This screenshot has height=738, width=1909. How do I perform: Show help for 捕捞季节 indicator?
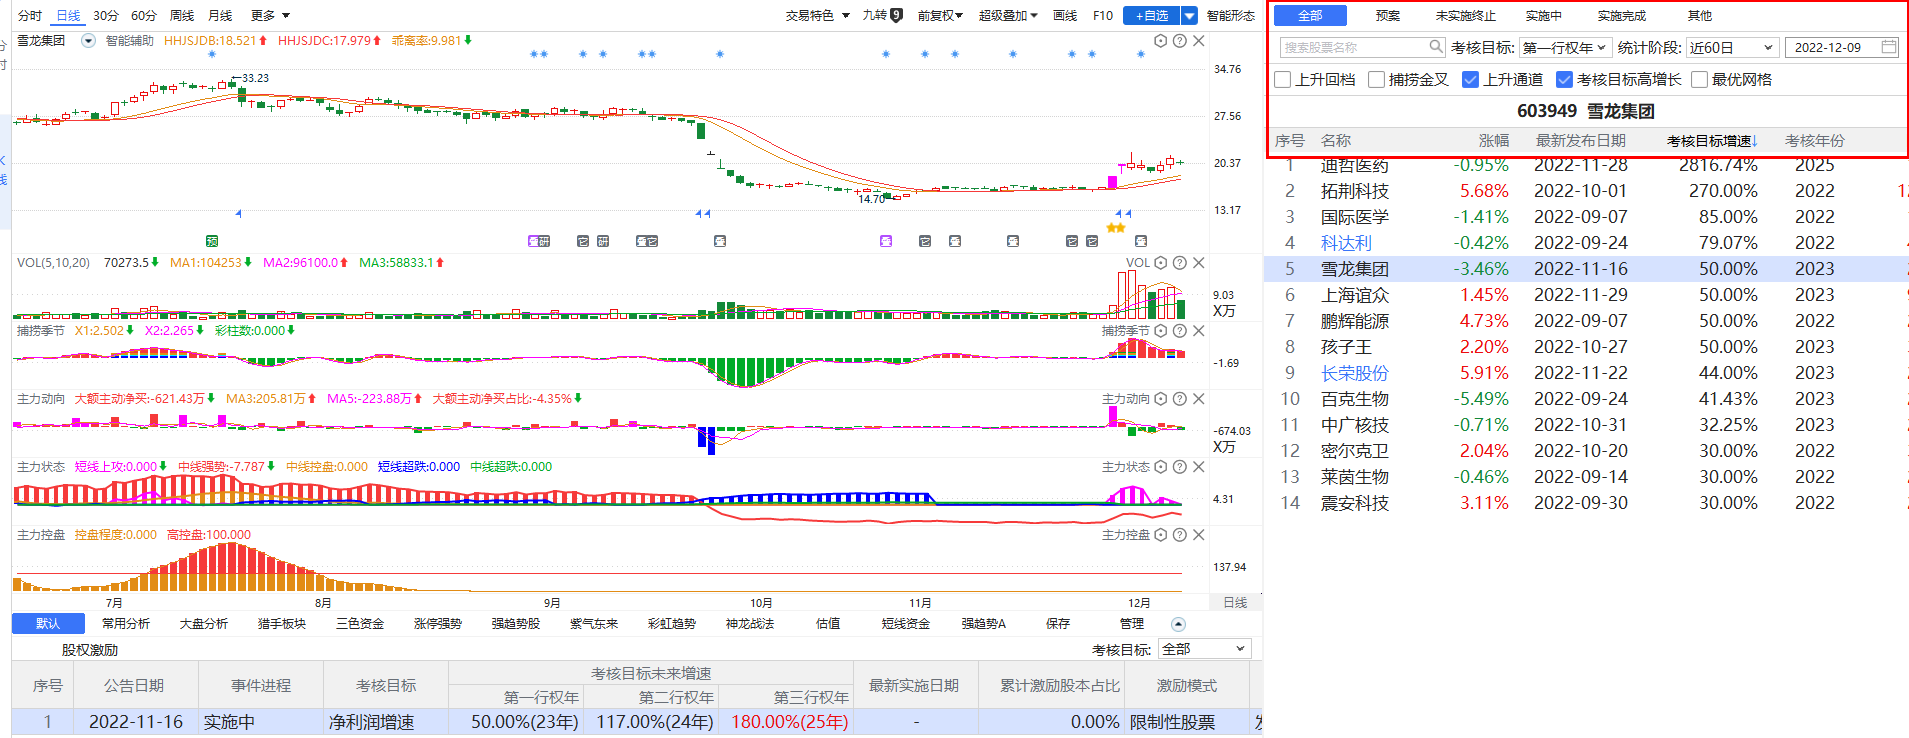tap(1179, 331)
